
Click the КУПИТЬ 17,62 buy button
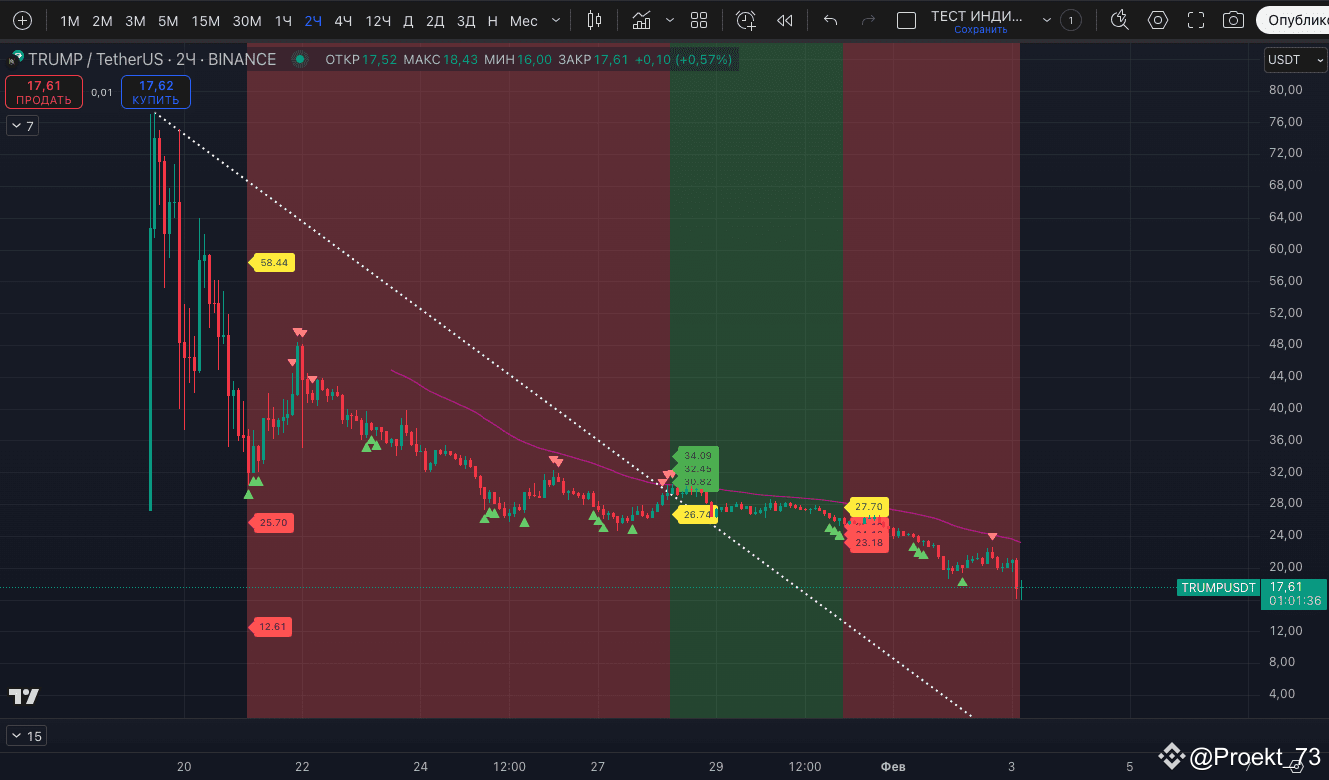(x=156, y=92)
